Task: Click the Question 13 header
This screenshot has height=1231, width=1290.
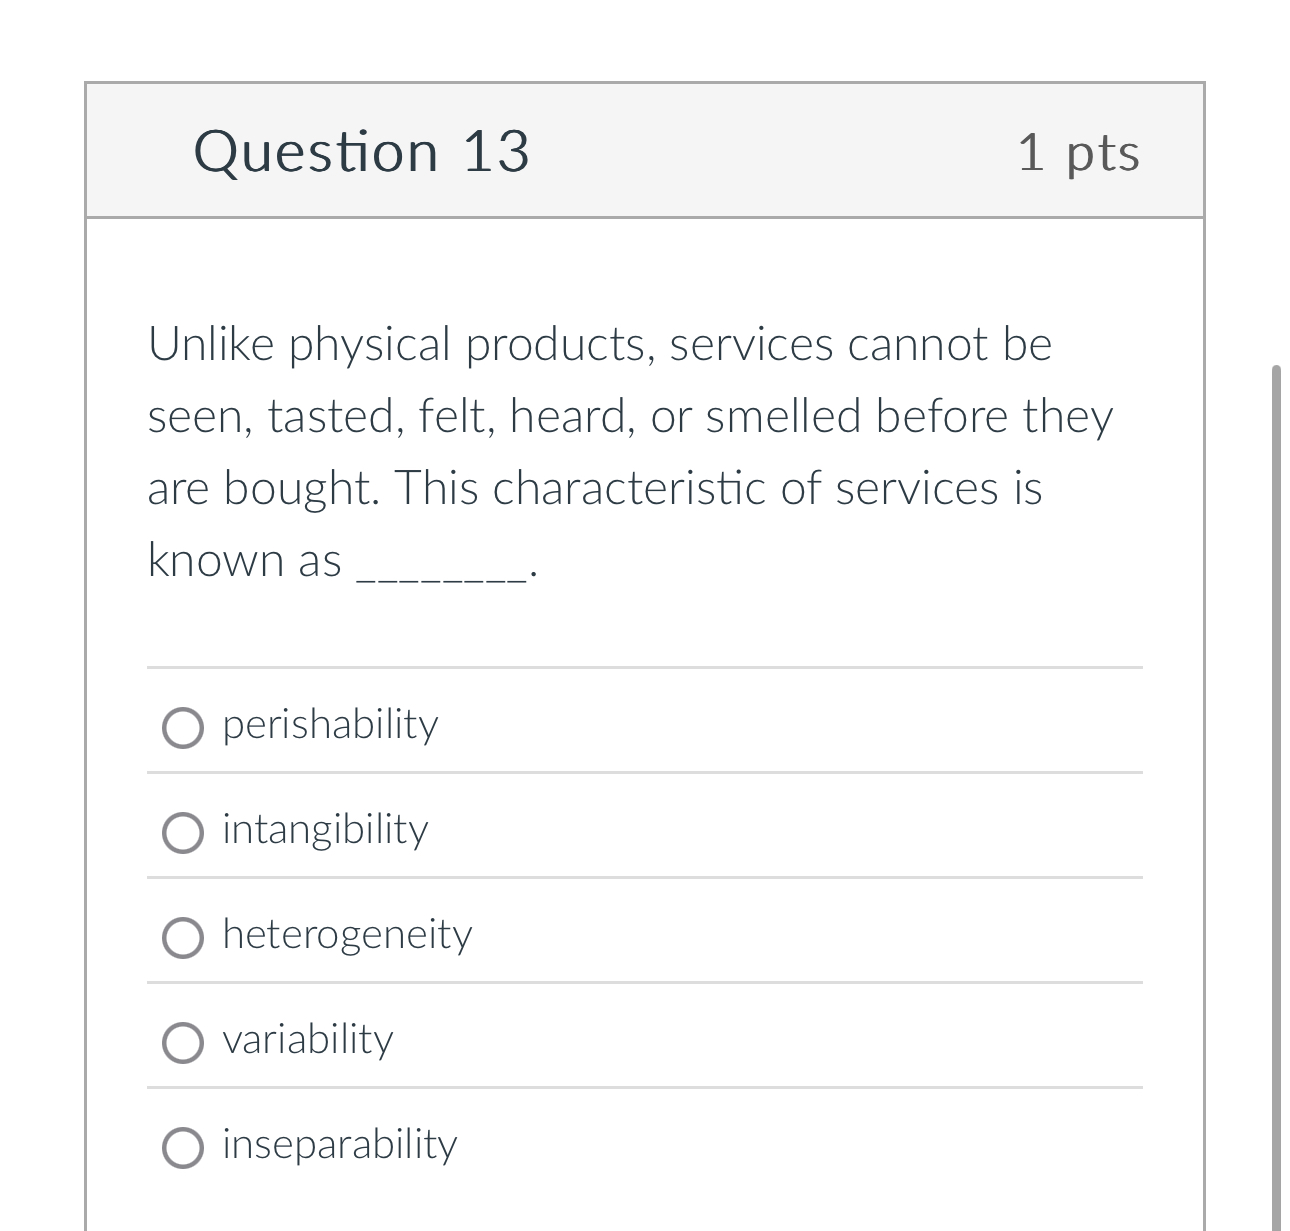Action: click(x=364, y=151)
